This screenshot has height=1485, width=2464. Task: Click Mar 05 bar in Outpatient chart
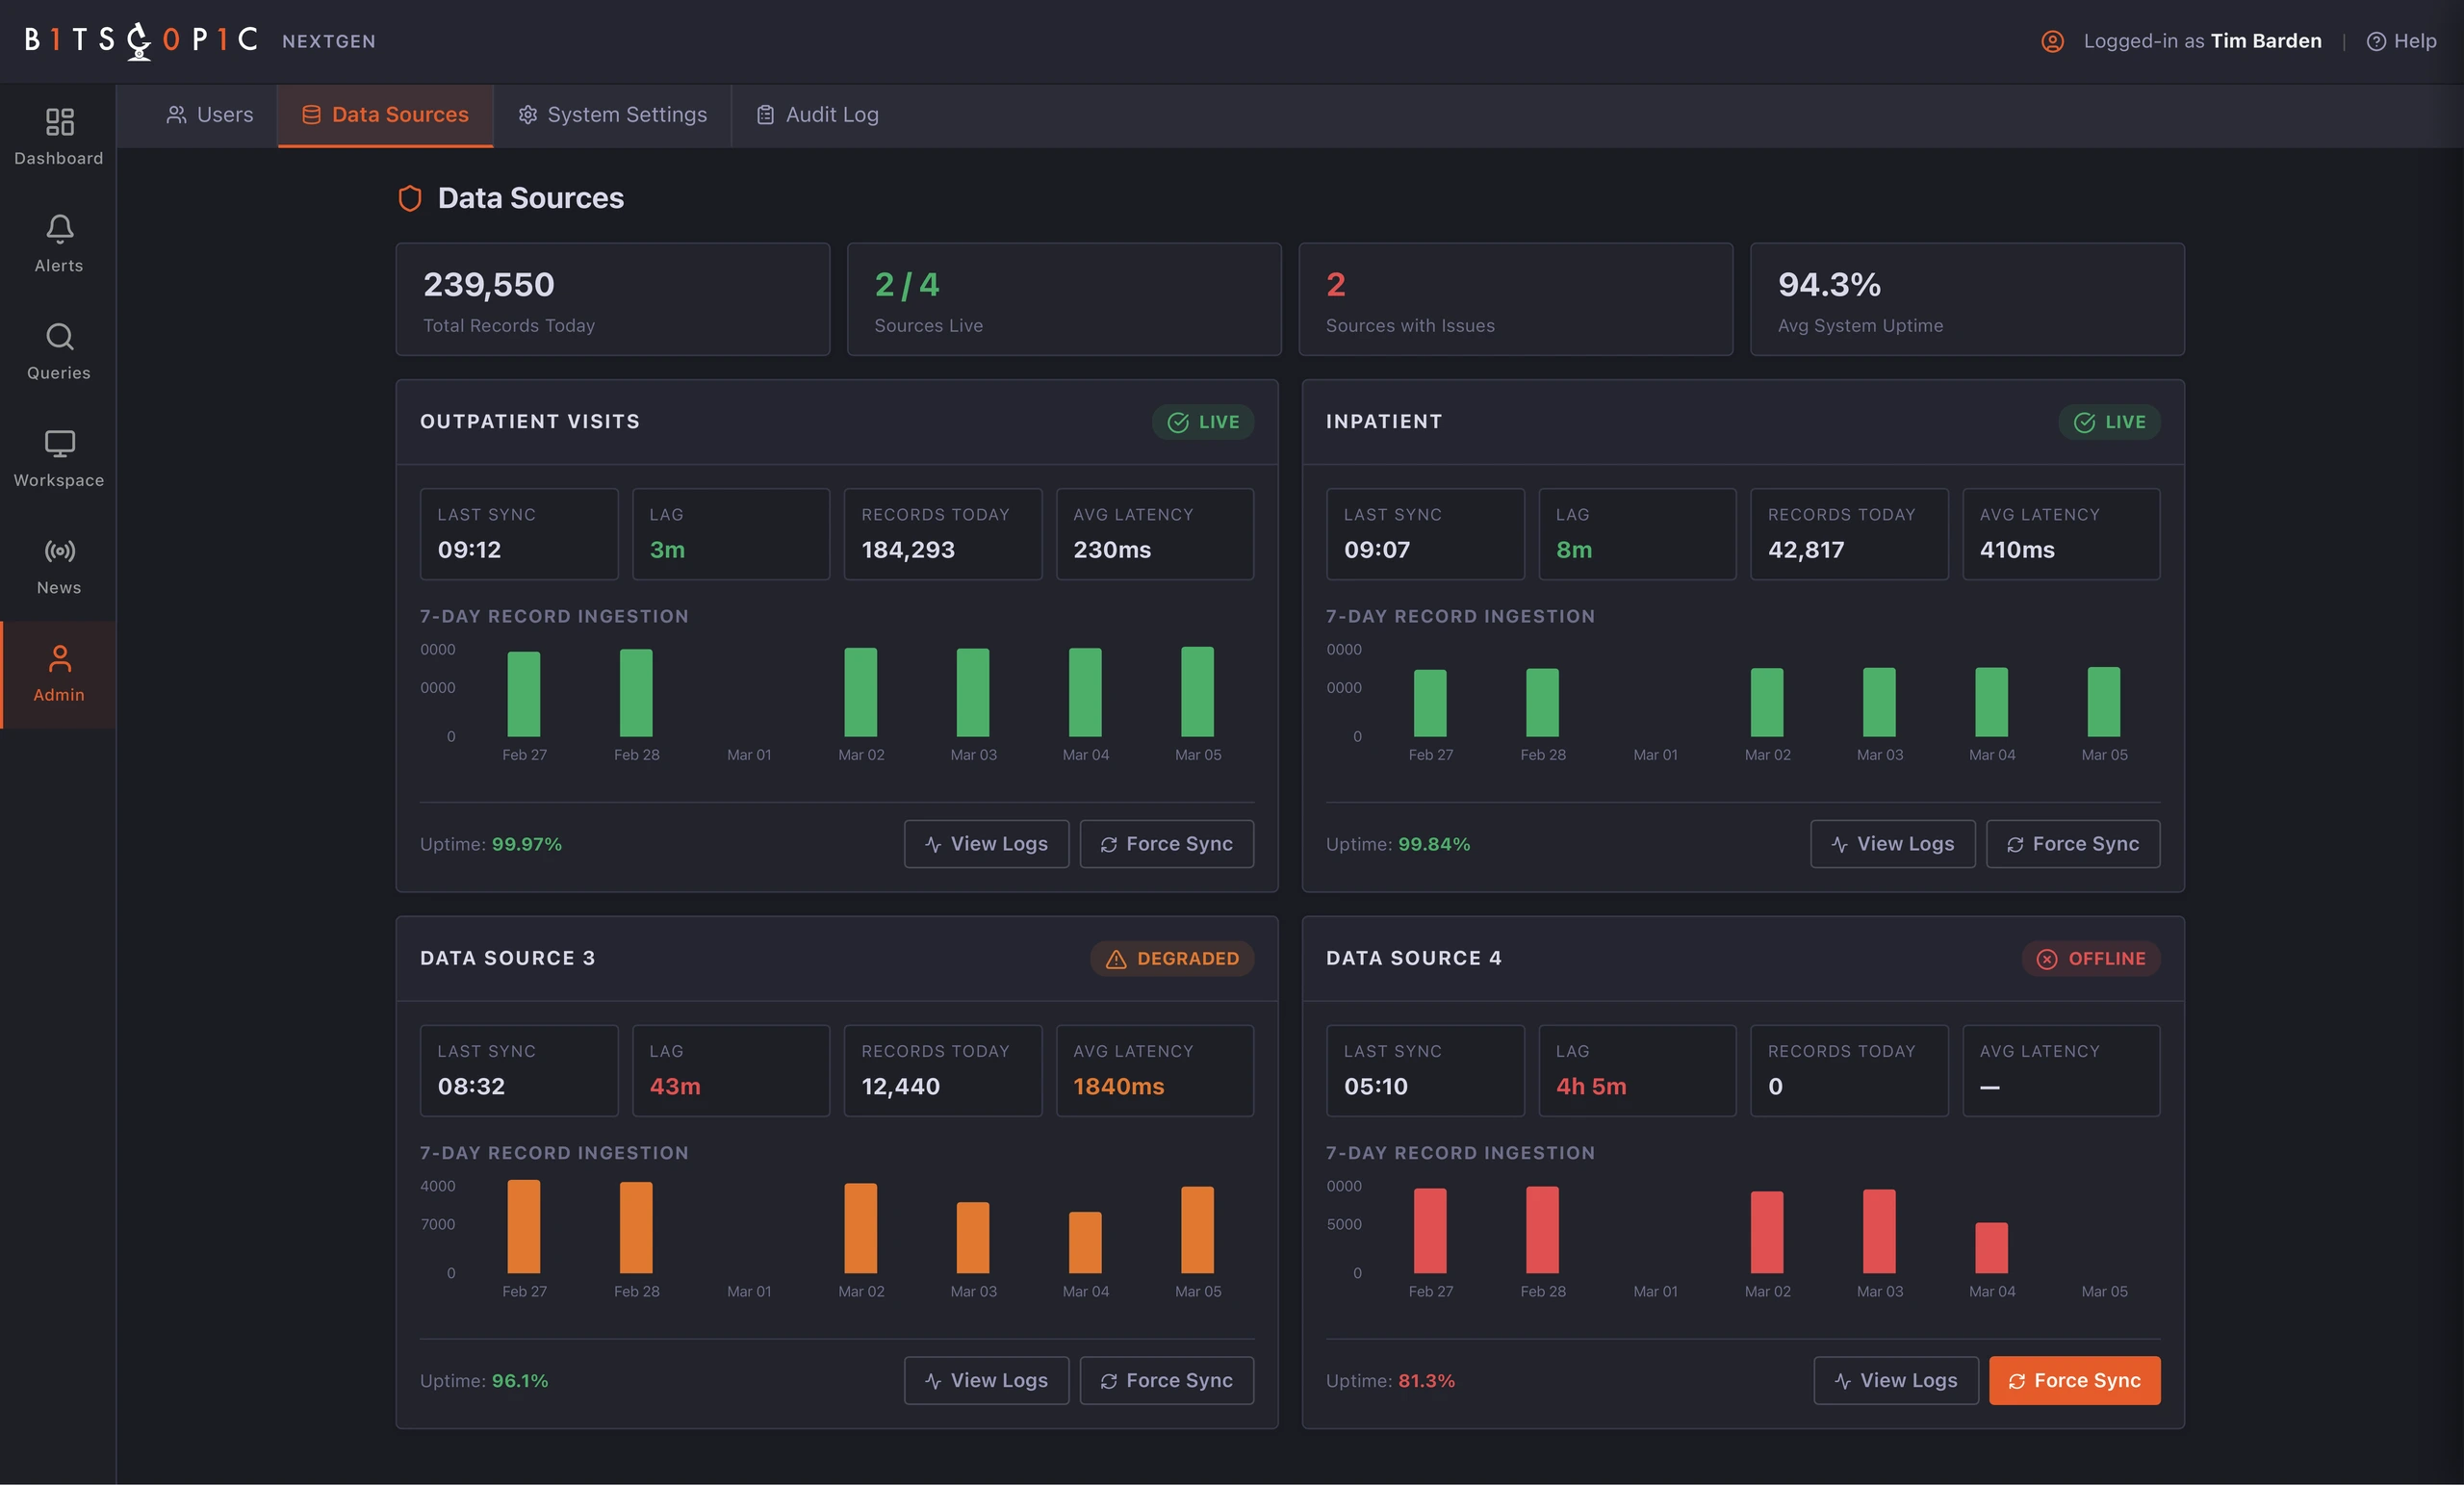click(1197, 691)
